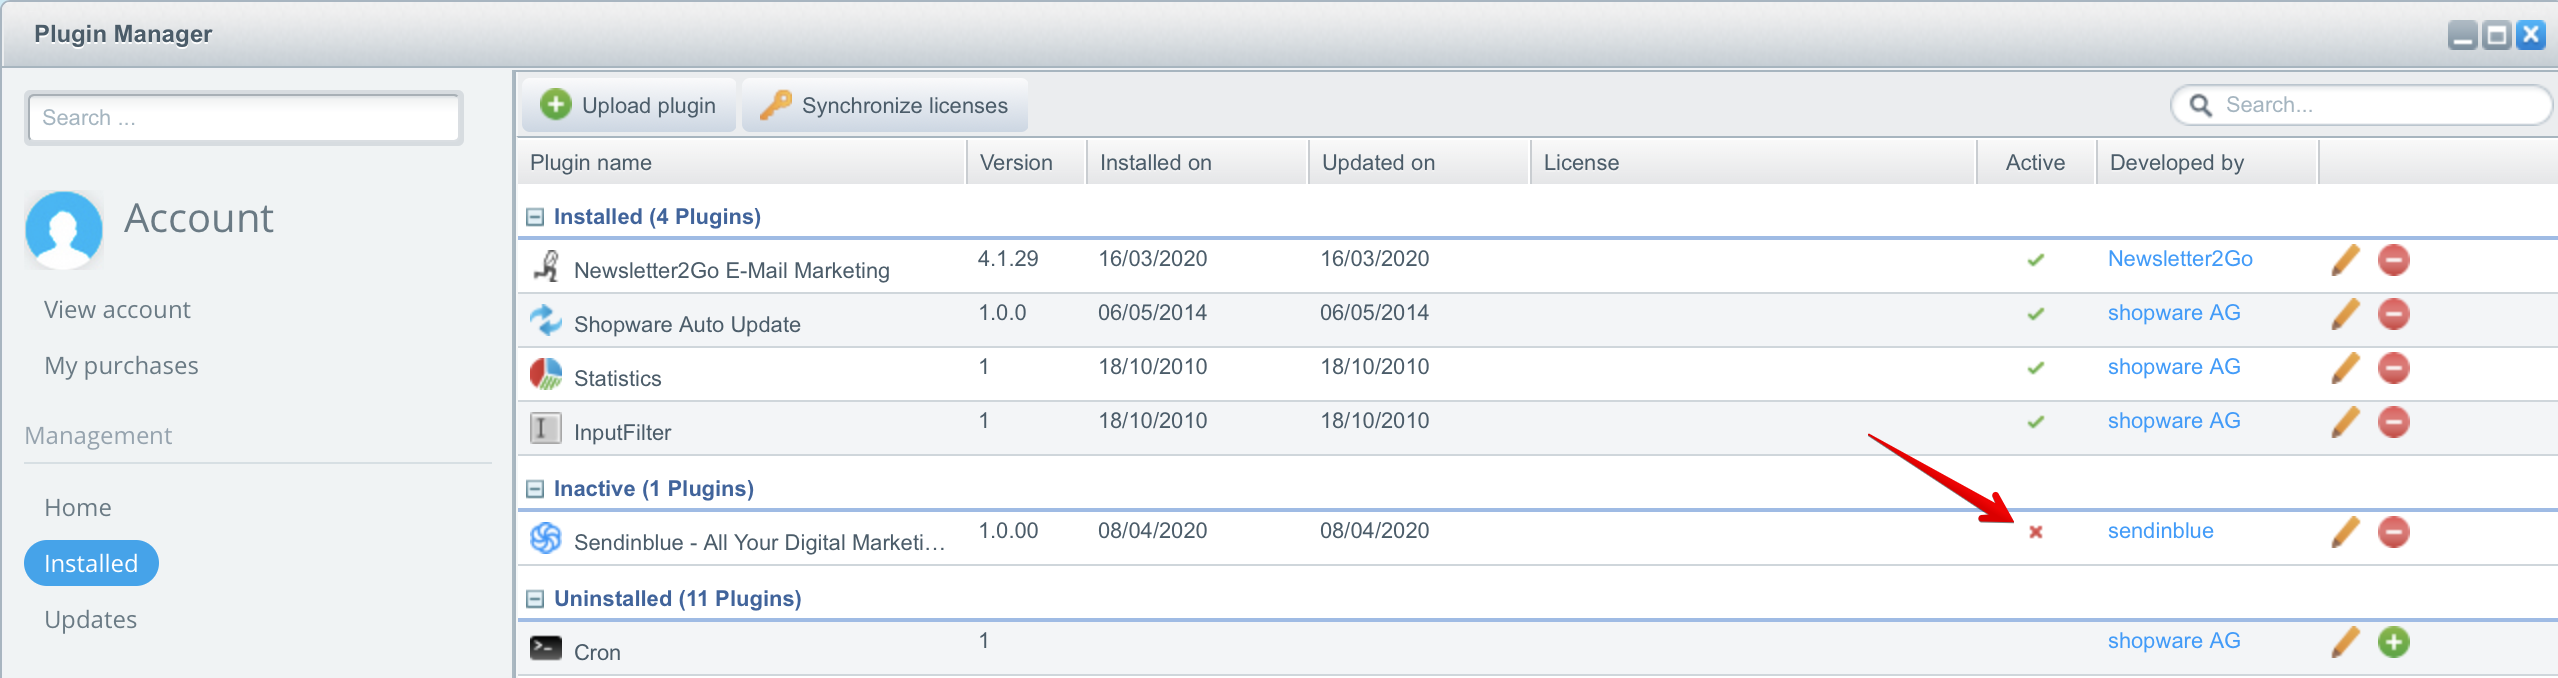Click the Account avatar icon
This screenshot has height=678, width=2558.
click(64, 230)
